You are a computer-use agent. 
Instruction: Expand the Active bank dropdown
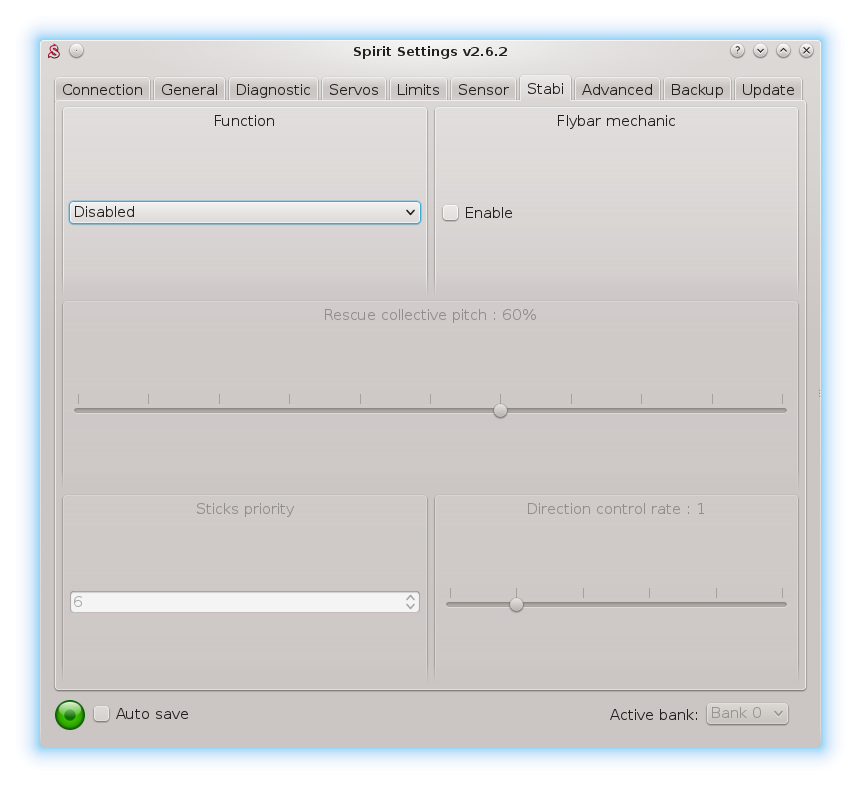coord(747,713)
